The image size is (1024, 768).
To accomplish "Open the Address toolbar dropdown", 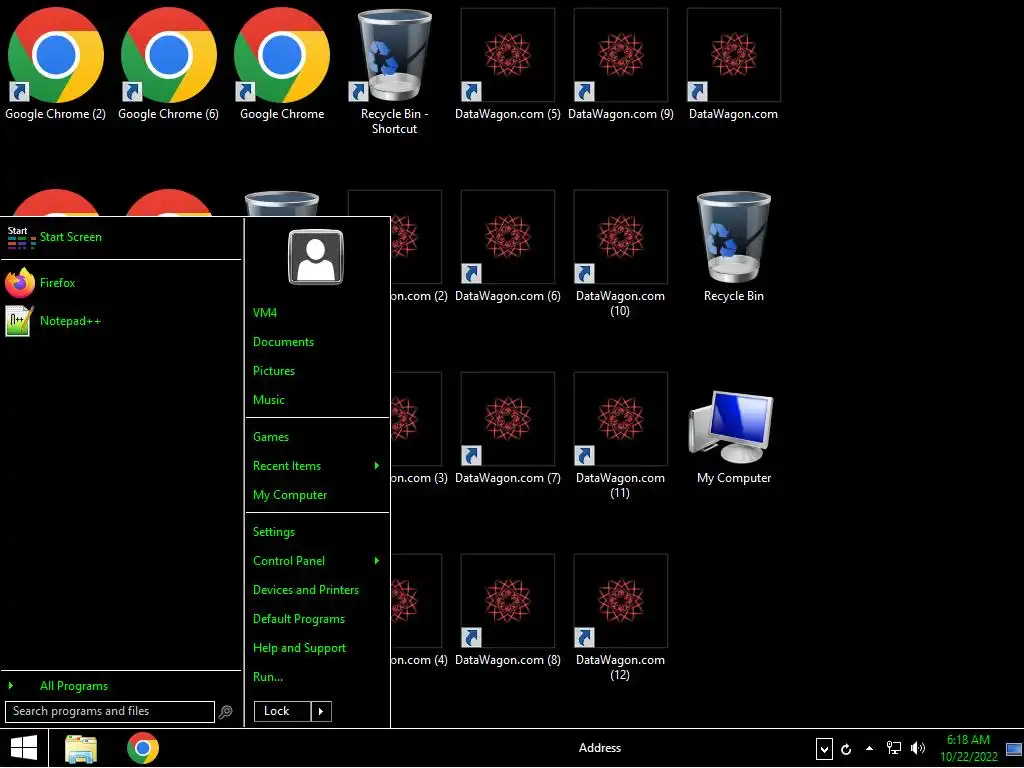I will click(x=824, y=749).
